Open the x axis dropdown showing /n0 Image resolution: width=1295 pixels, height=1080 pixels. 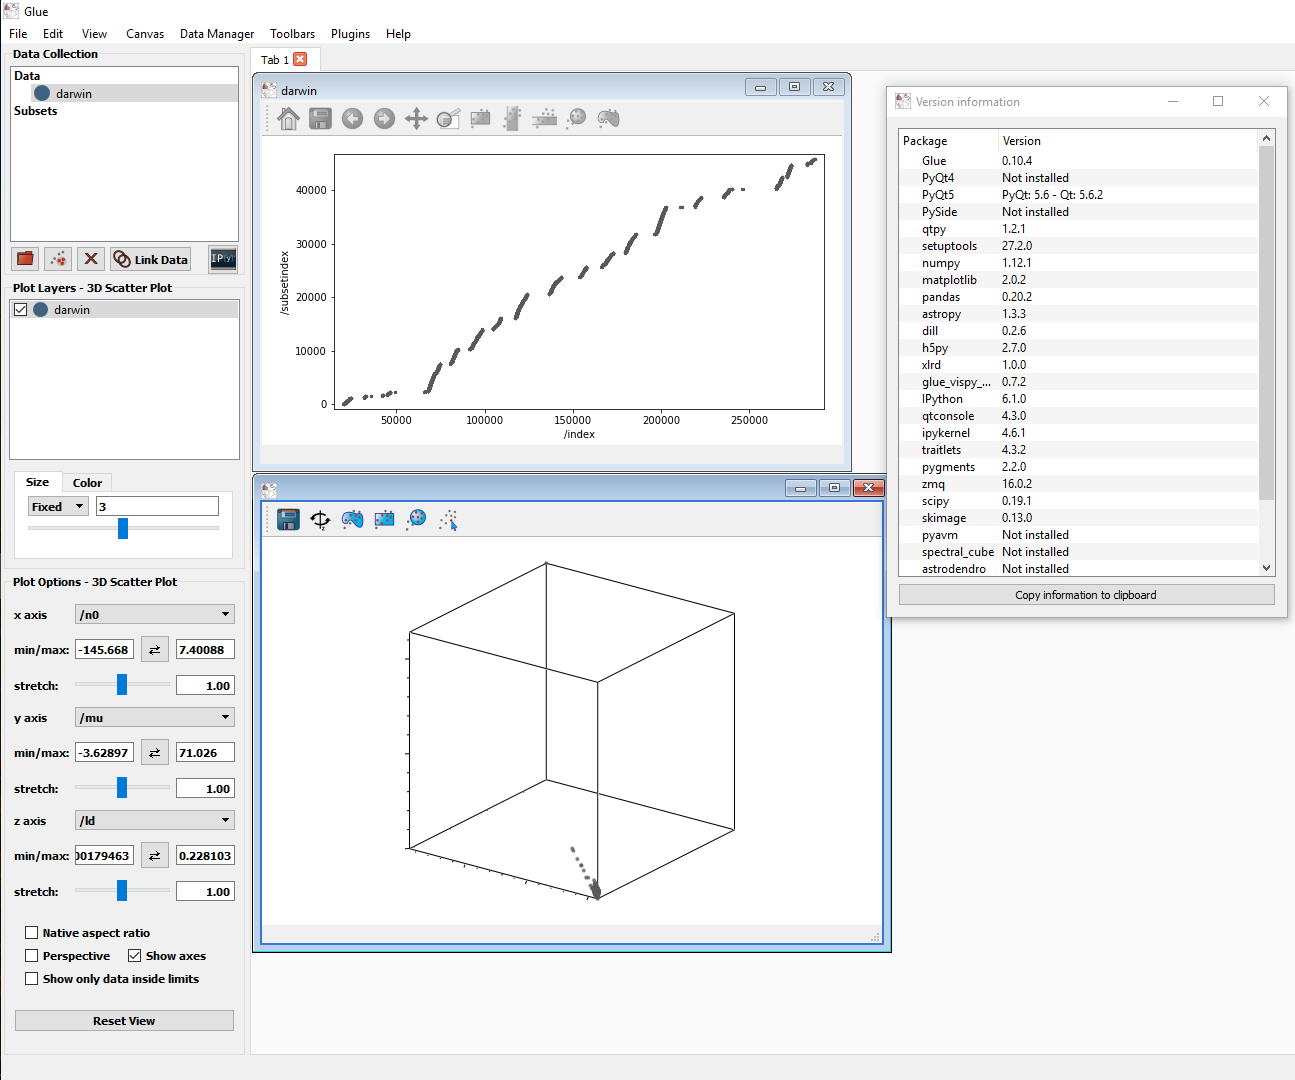pos(153,613)
